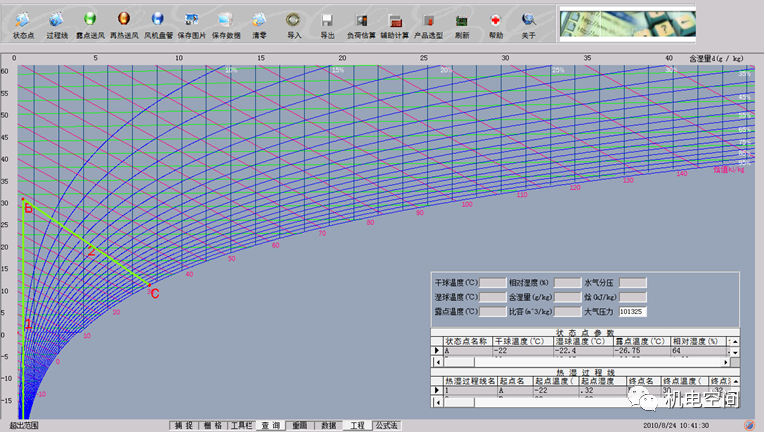
Task: Click the 相对湿度 column header in state table
Action: pos(698,341)
